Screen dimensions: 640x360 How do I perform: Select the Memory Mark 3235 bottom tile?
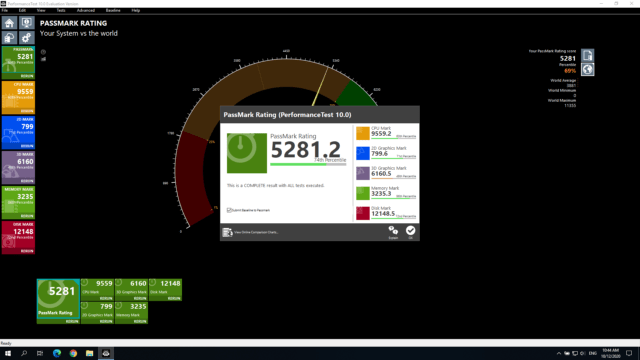[x=131, y=312]
